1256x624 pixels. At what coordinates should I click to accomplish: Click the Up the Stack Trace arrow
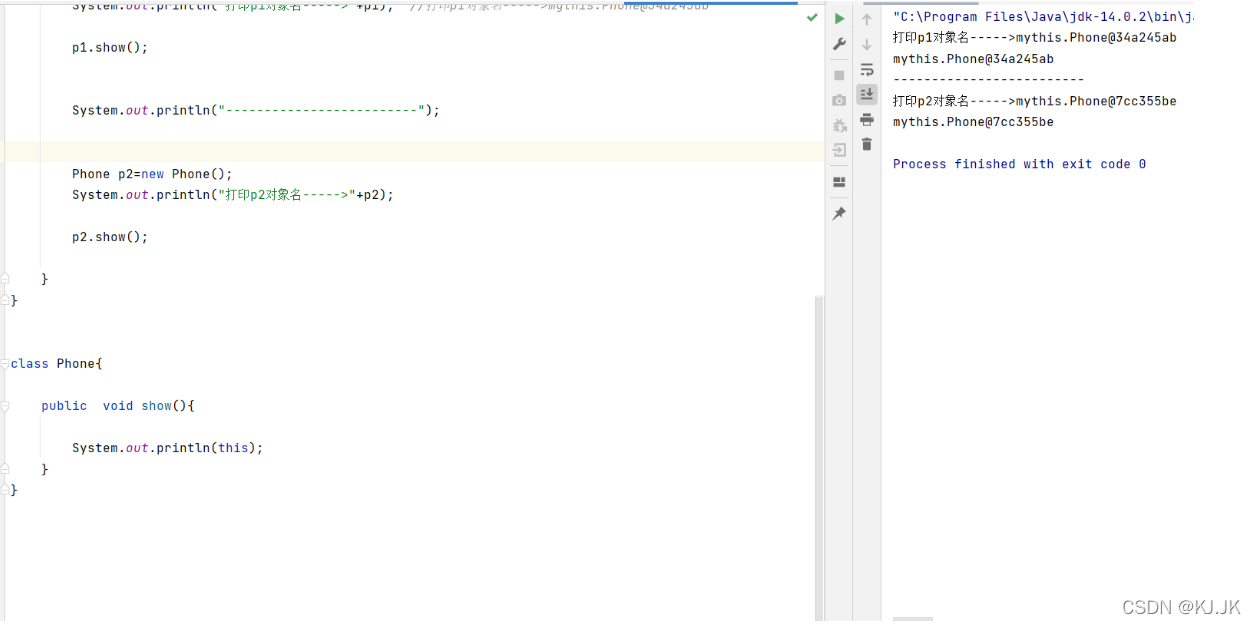coord(867,19)
